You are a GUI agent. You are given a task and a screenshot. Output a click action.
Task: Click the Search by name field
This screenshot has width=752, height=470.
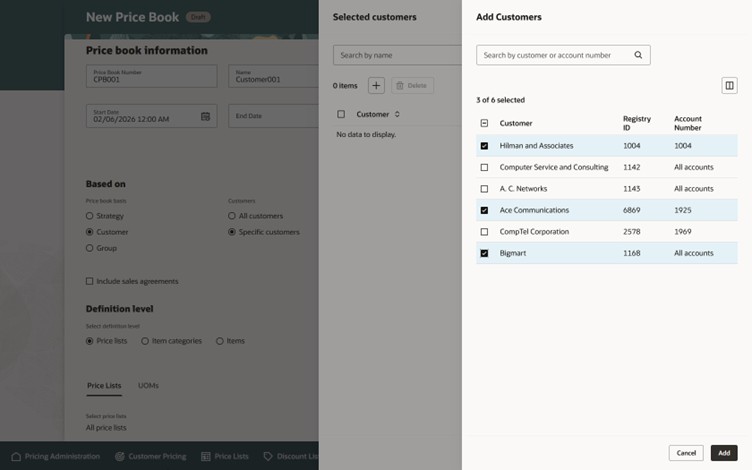point(397,55)
